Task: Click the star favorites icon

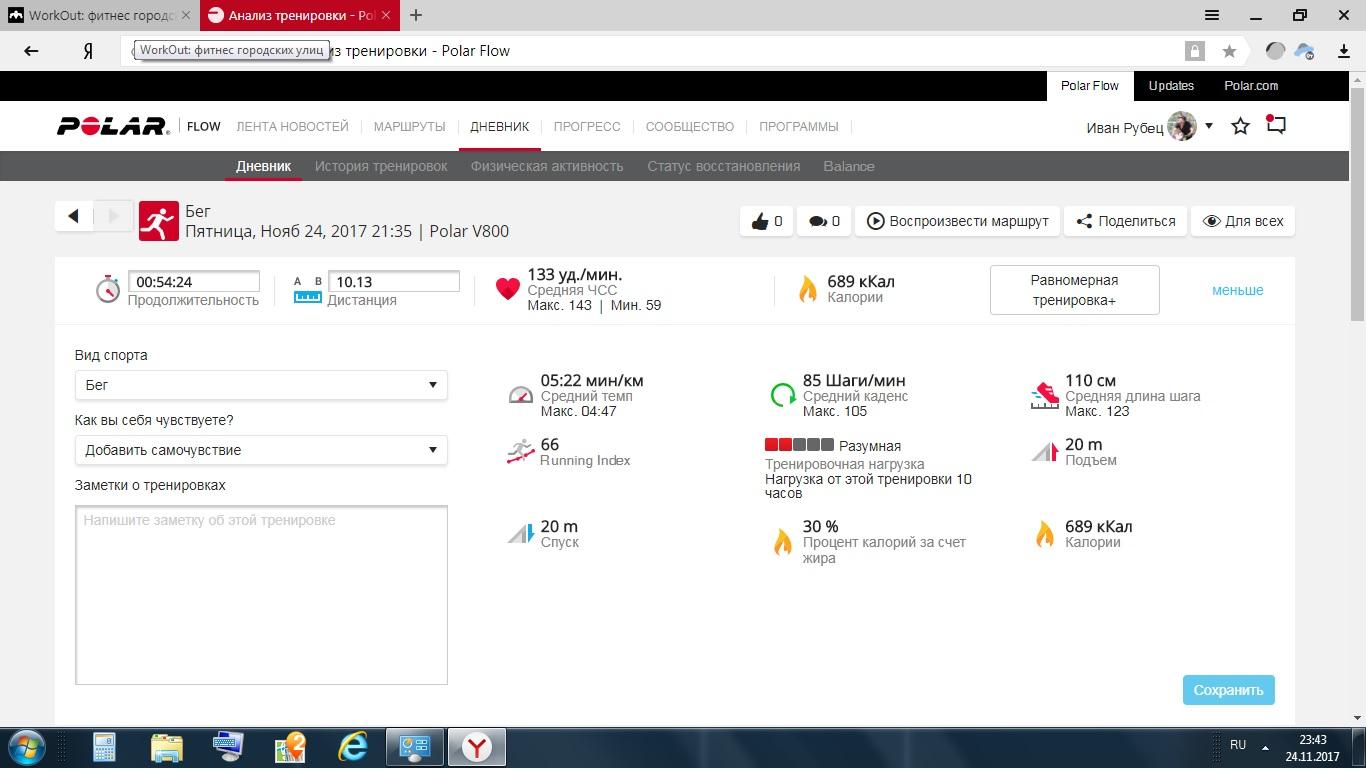Action: [x=1240, y=126]
